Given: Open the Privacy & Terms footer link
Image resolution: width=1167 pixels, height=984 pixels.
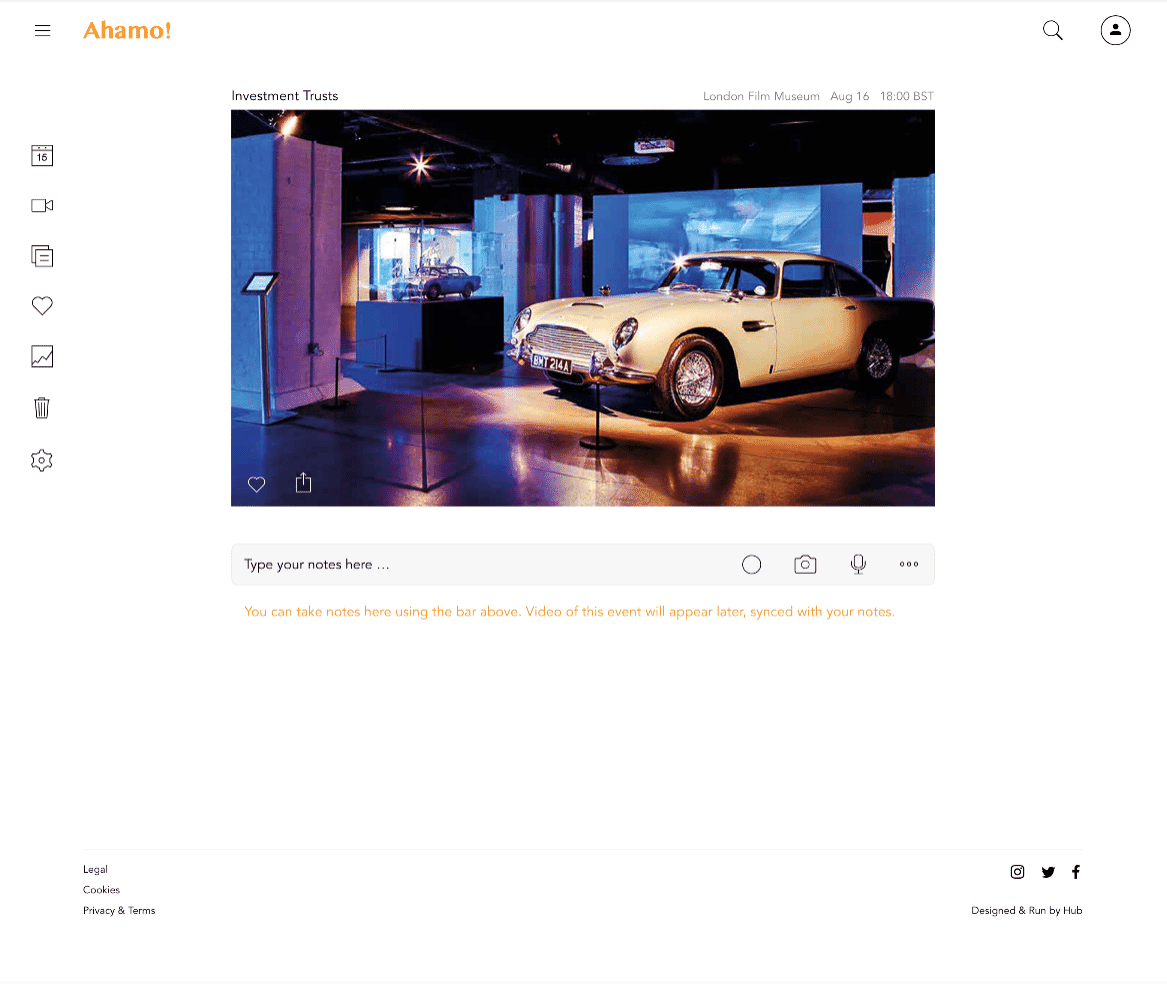Looking at the screenshot, I should 119,910.
